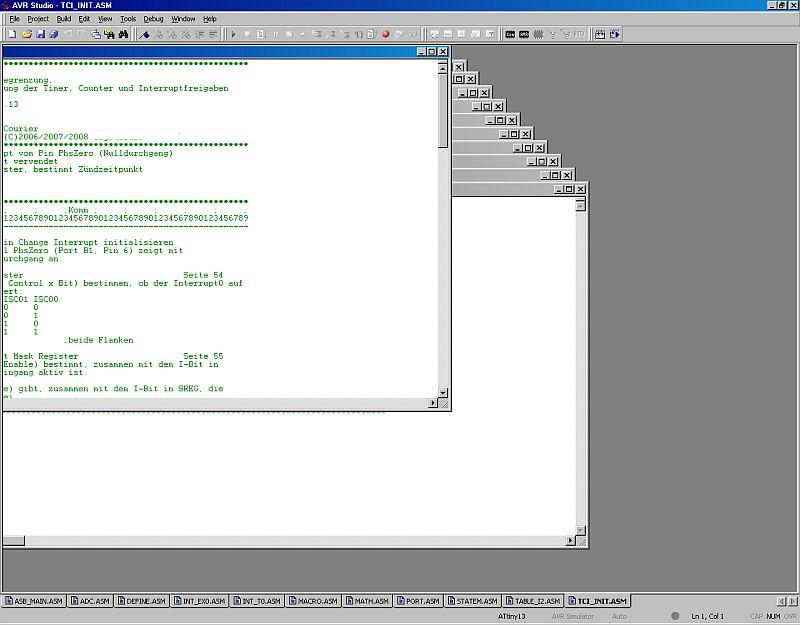The image size is (800, 625).
Task: Click the 'Courier' comment line in editor
Action: pyautogui.click(x=21, y=129)
